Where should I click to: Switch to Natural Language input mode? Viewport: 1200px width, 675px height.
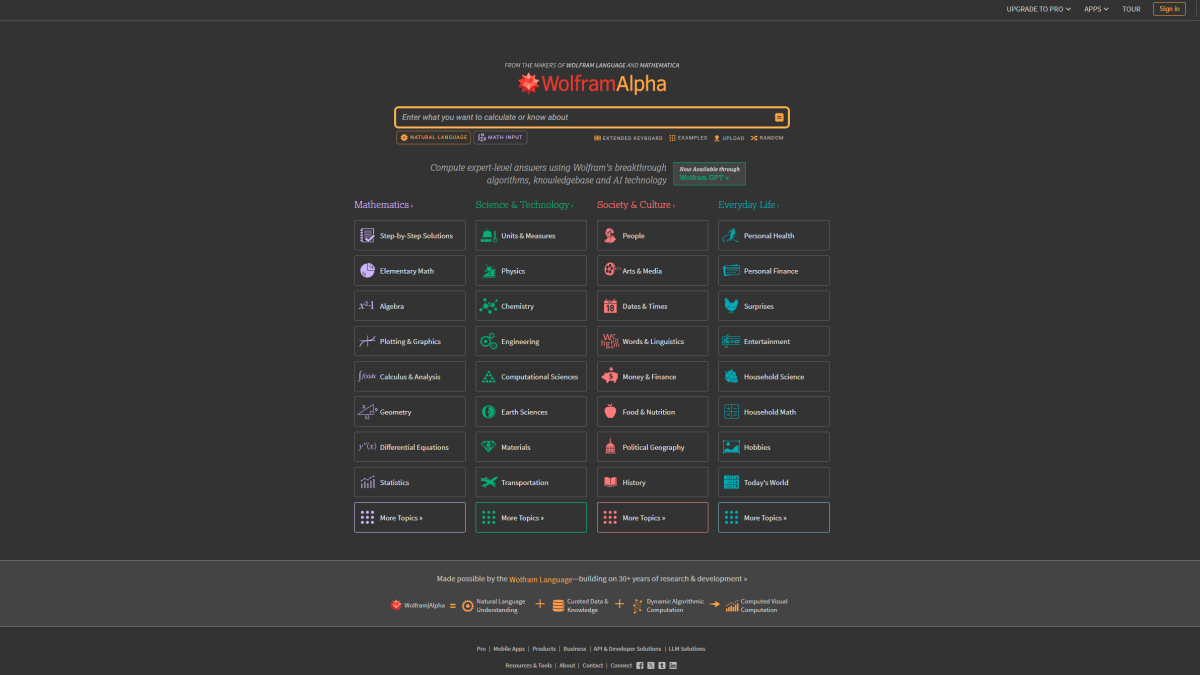click(x=433, y=138)
